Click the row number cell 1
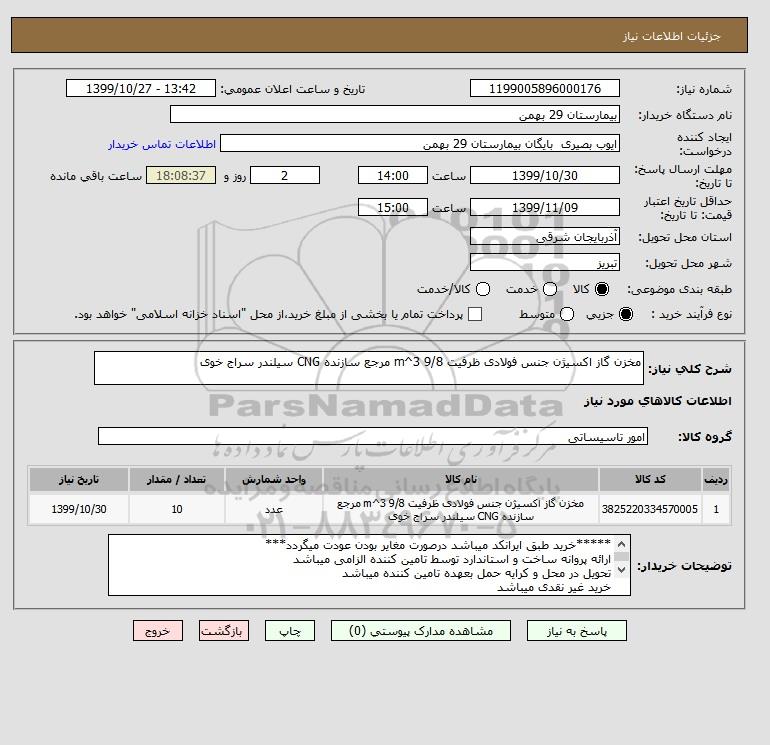 pos(716,509)
